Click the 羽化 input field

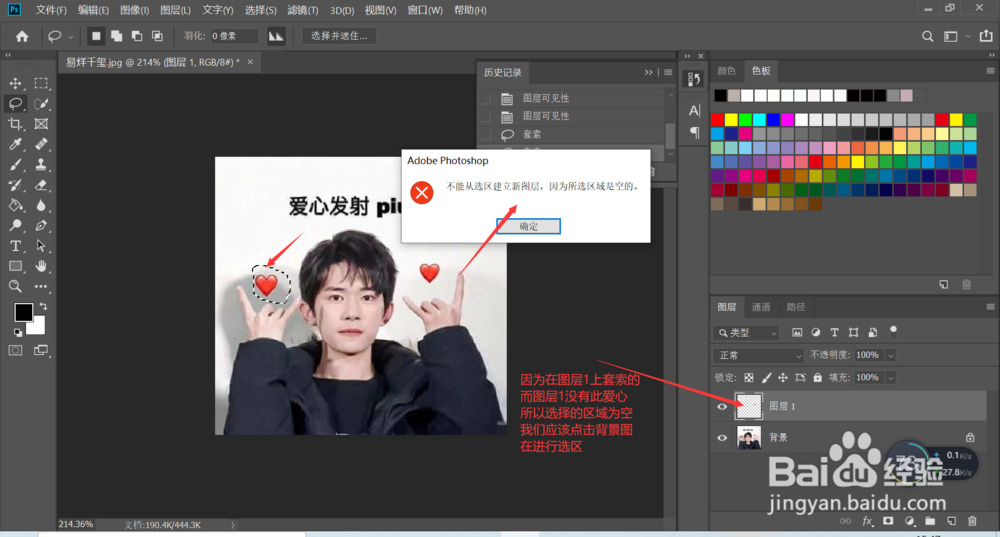(x=234, y=36)
